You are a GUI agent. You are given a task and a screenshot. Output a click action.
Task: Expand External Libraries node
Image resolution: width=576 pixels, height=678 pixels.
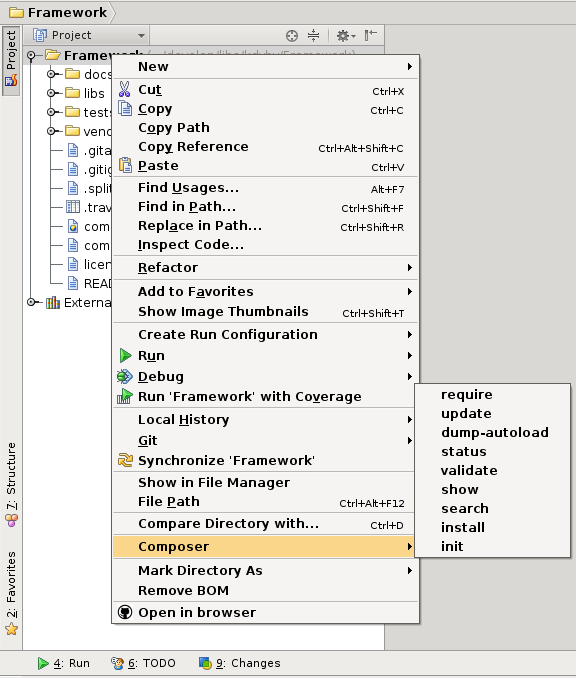pyautogui.click(x=31, y=302)
